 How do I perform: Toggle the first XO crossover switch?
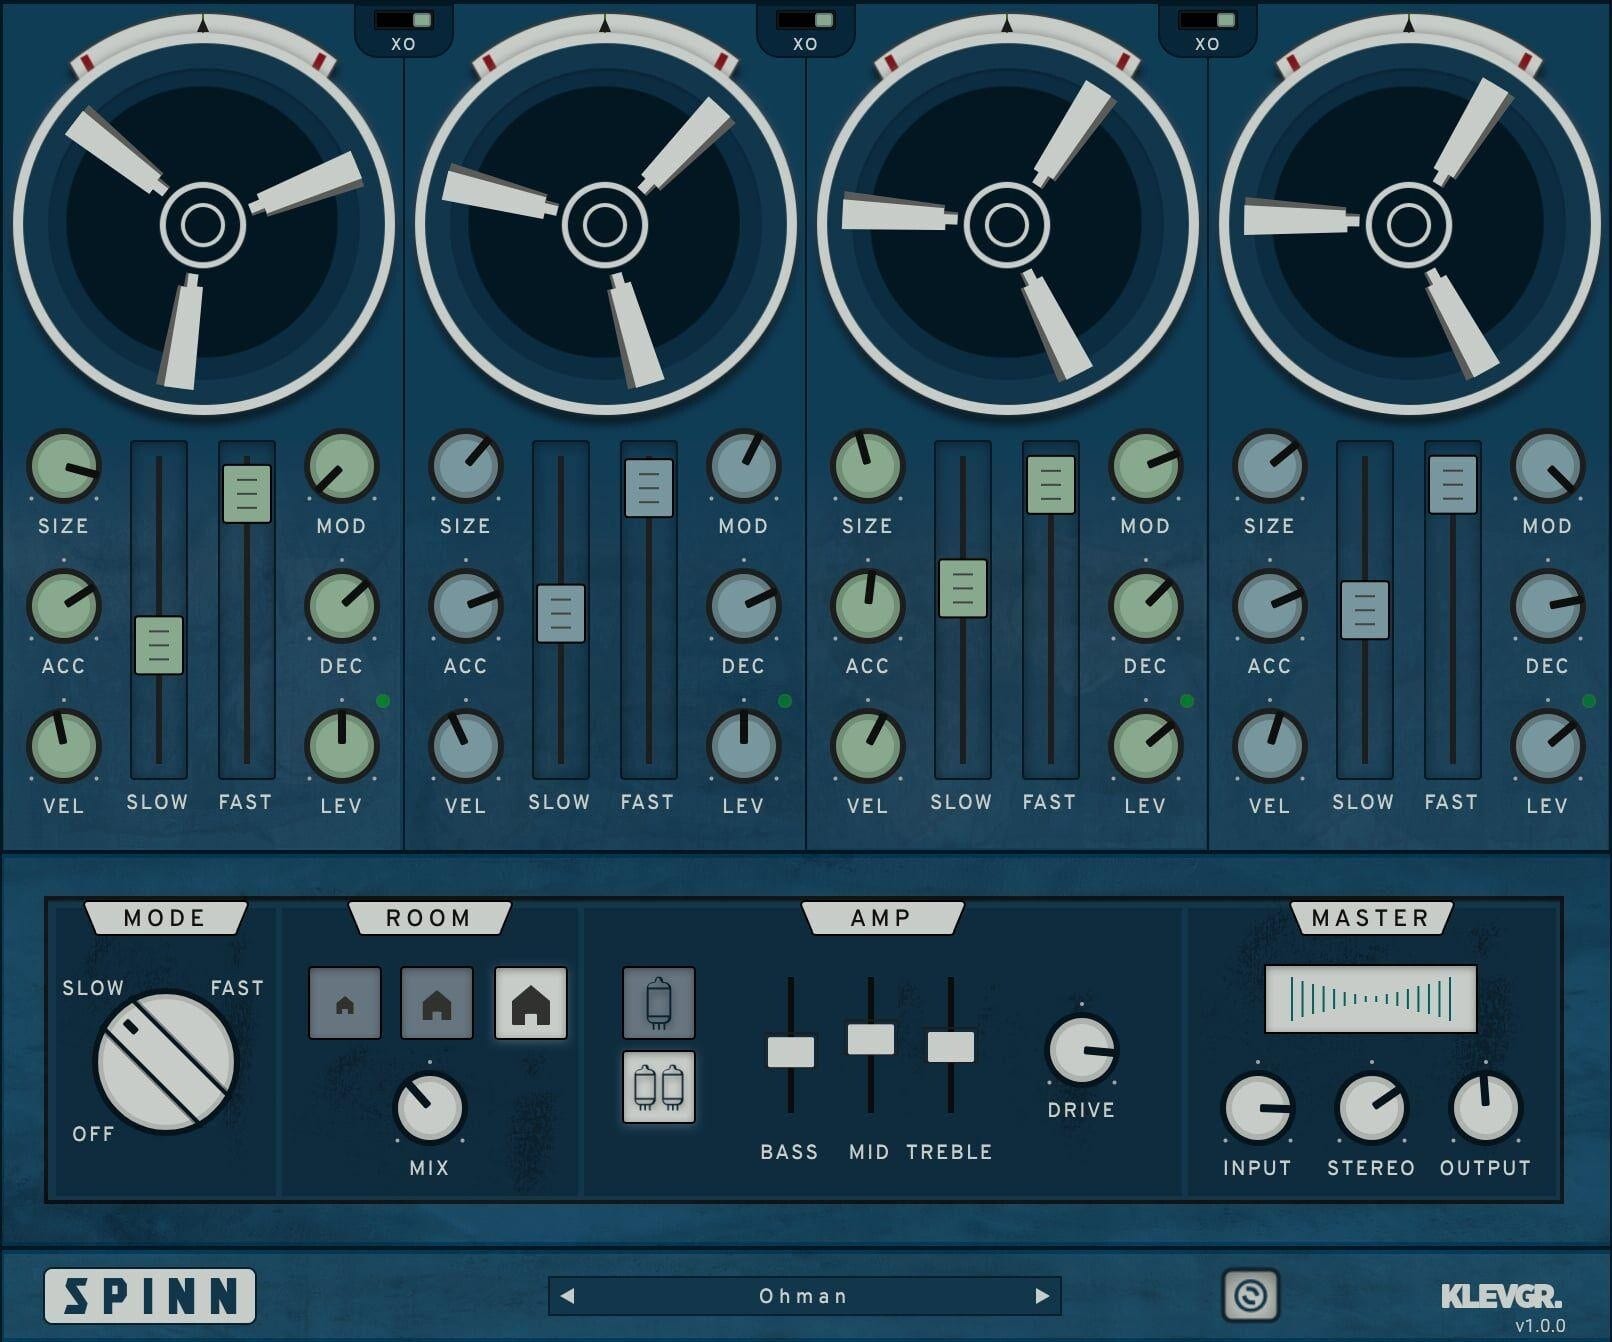404,19
